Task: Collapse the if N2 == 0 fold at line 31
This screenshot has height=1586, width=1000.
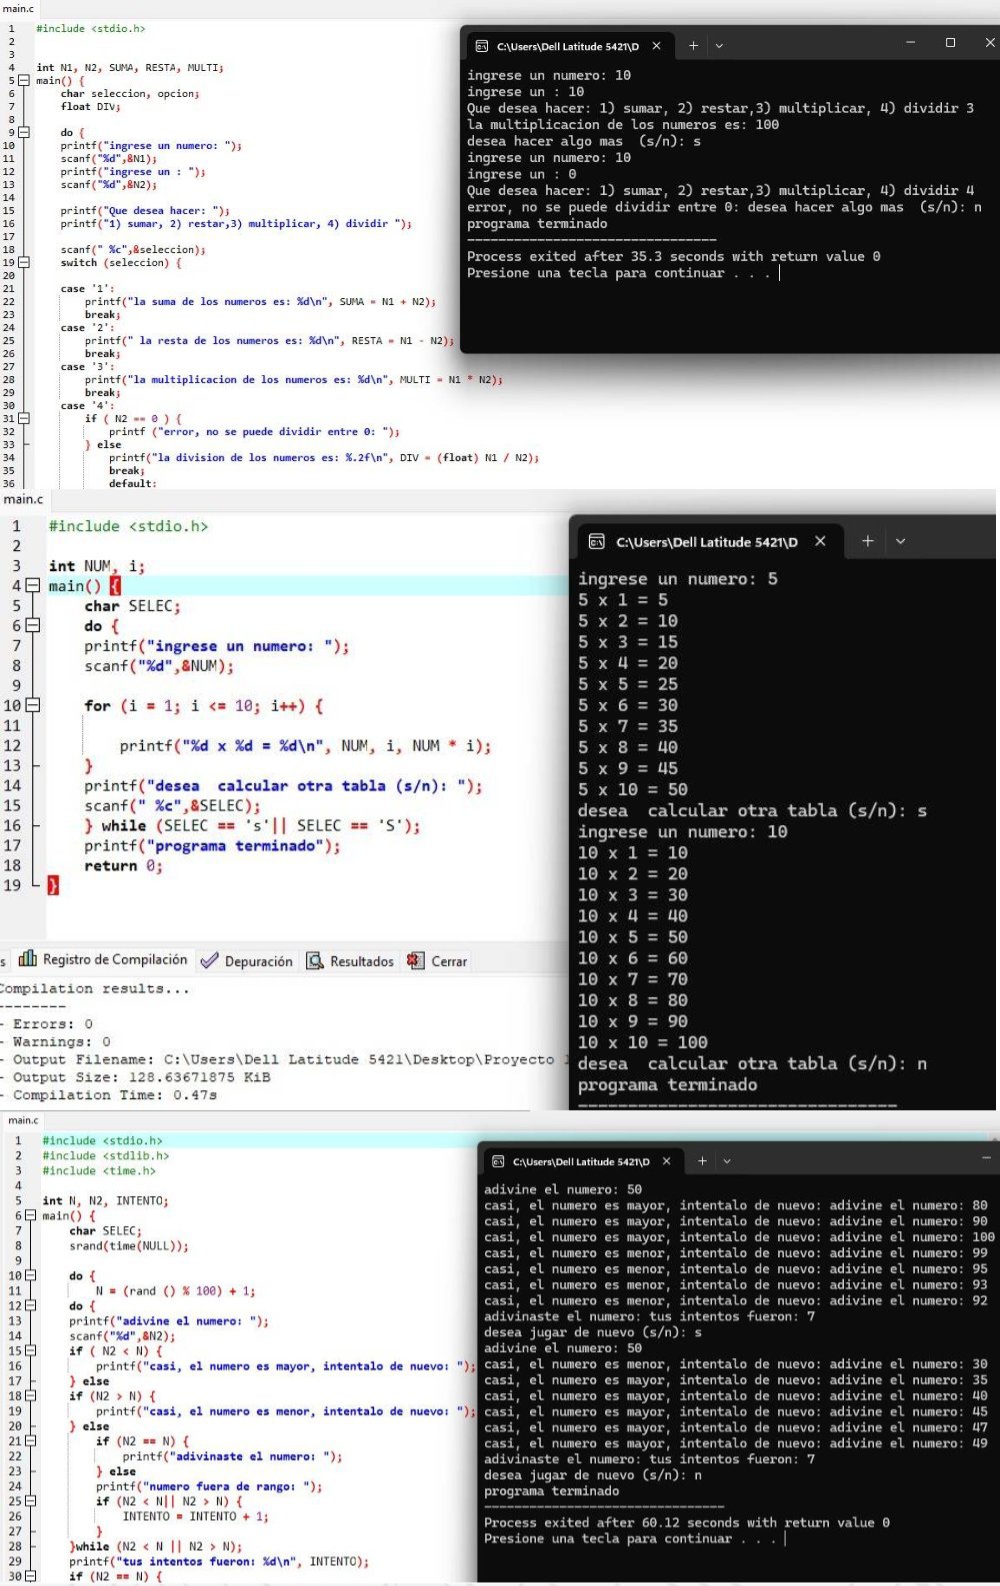Action: coord(24,419)
